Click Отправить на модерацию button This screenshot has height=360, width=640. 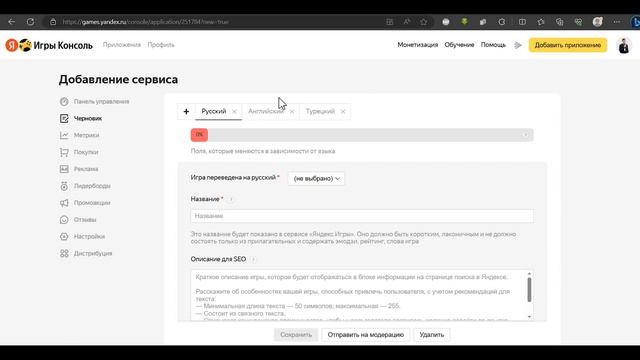(365, 335)
